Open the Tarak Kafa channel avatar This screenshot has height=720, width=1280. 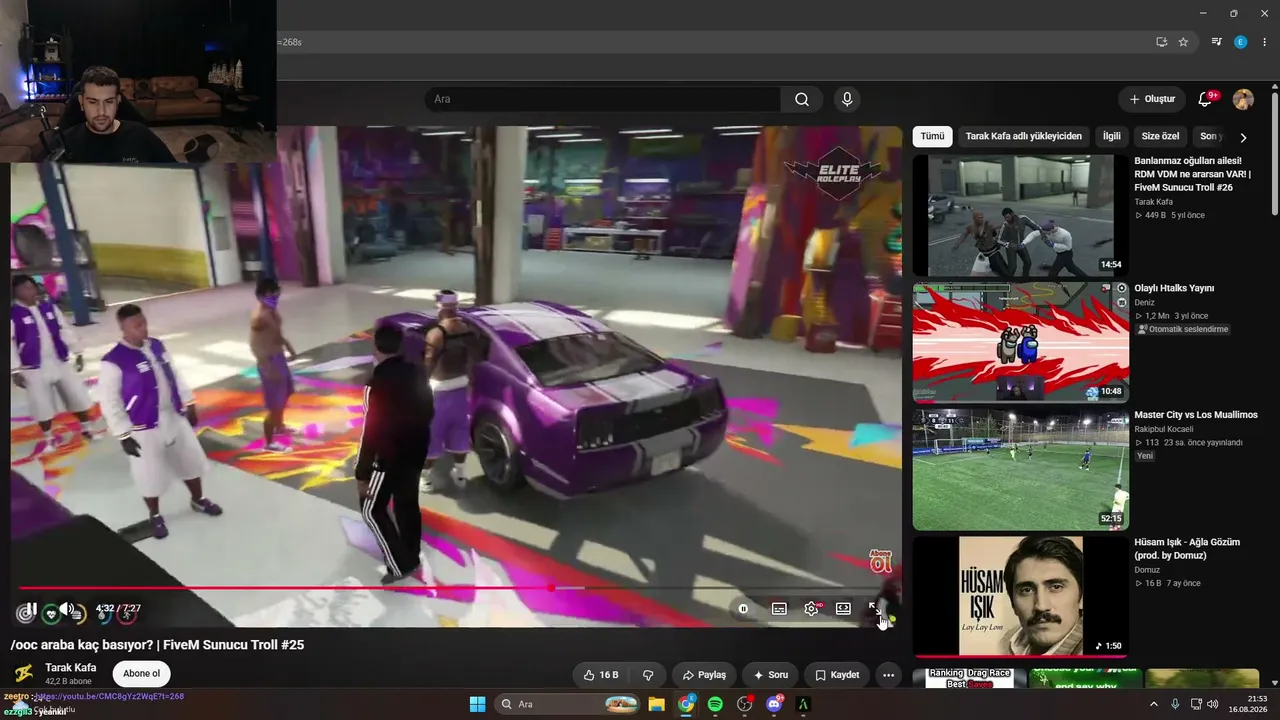click(23, 673)
